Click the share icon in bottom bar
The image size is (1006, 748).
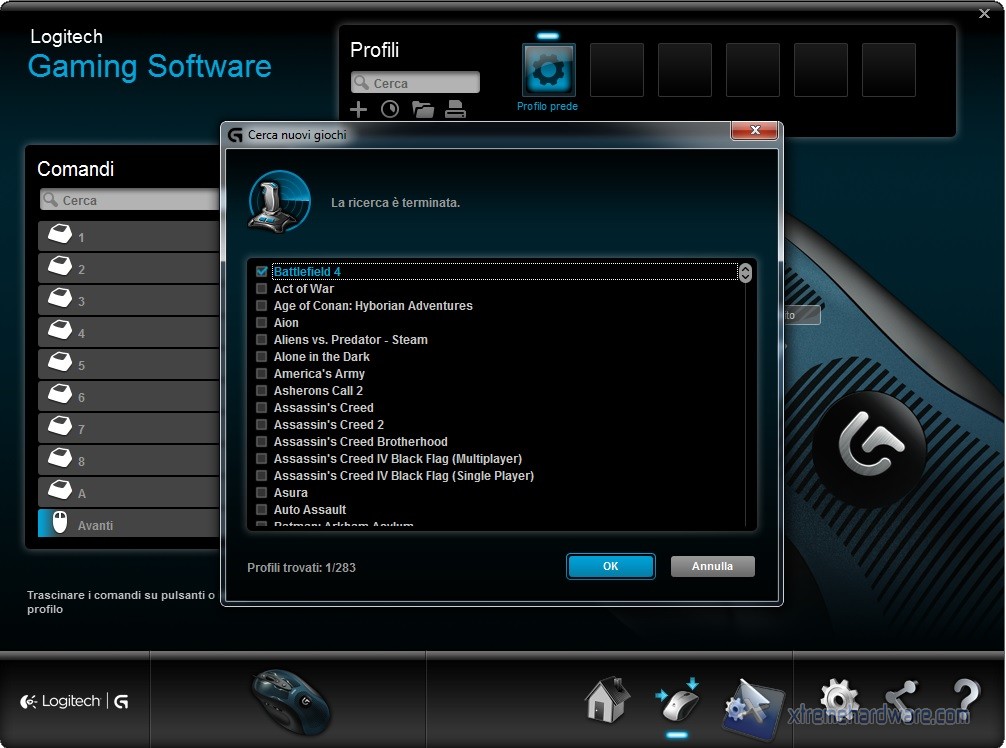pos(901,700)
